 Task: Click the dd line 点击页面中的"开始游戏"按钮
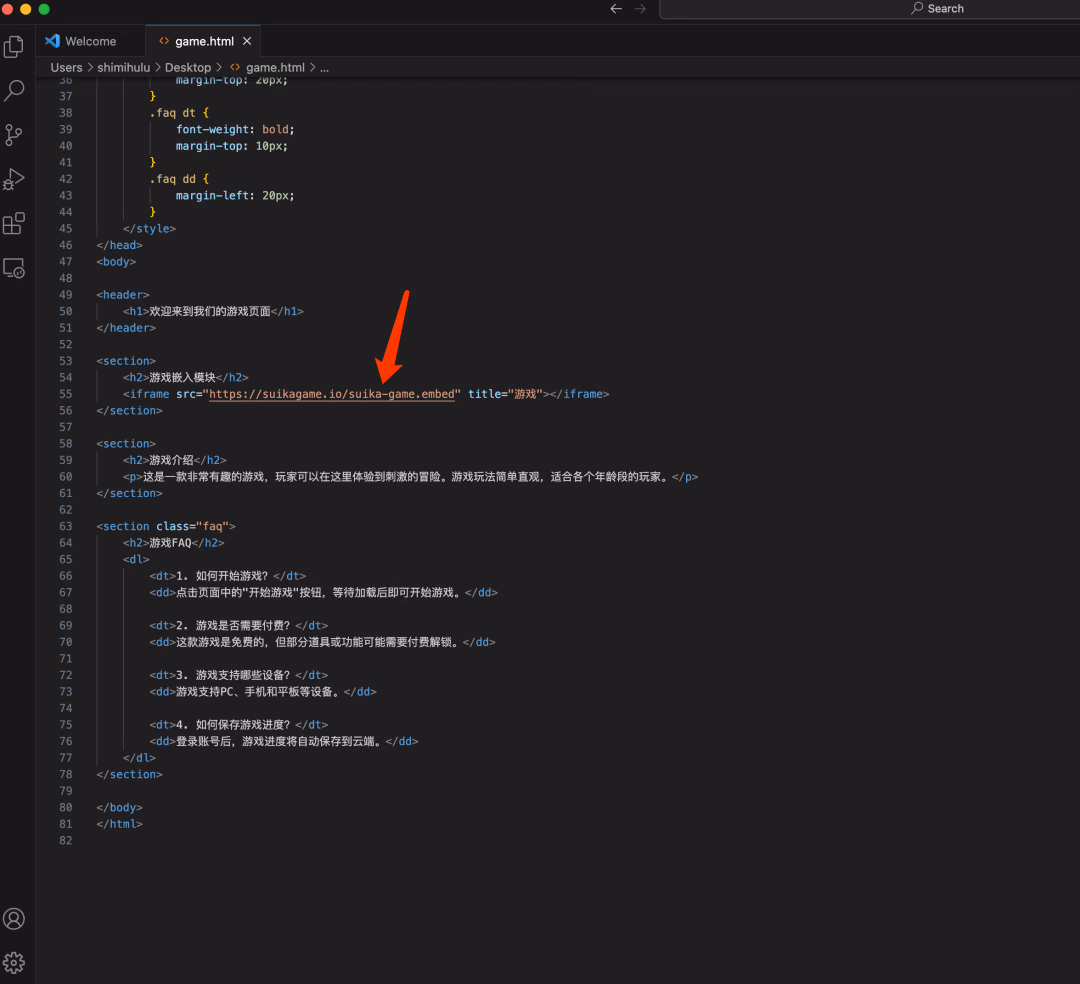click(x=323, y=592)
